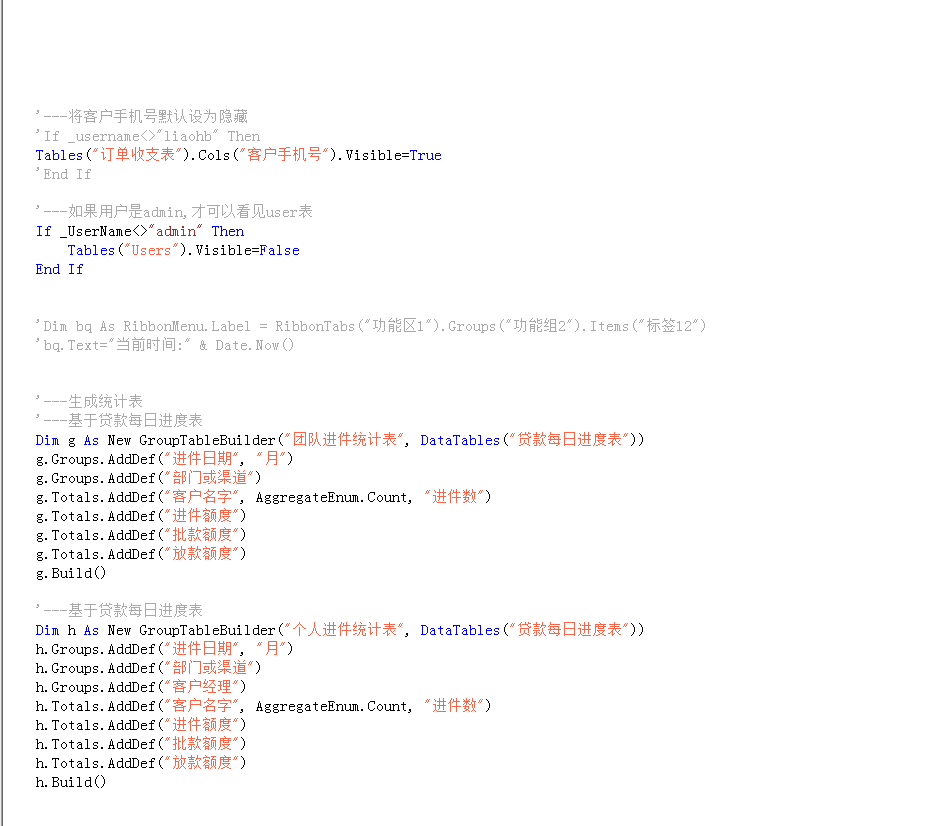Screen dimensions: 947x826
Task: Click the h.Groups.AddDef("部门或渠道") line
Action: coord(149,668)
